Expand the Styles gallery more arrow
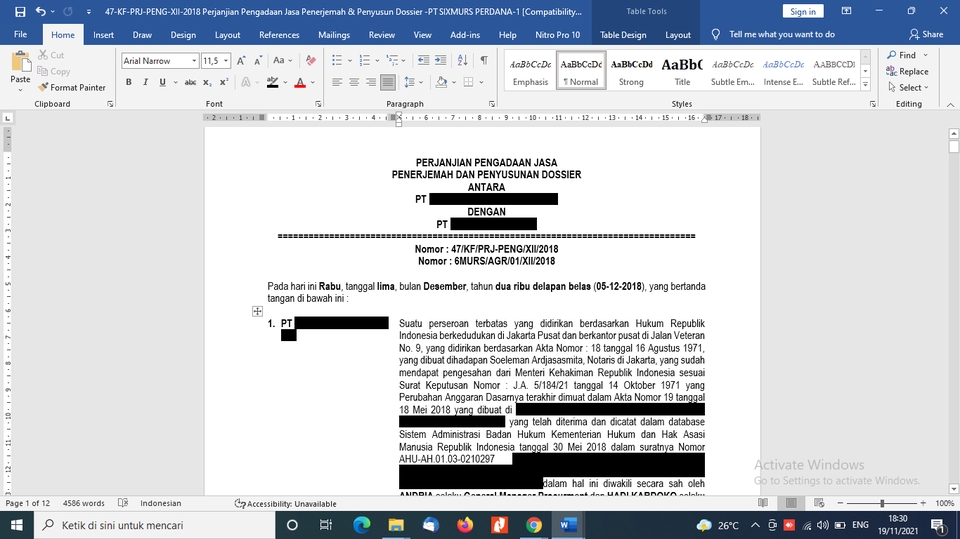This screenshot has width=960, height=539. 865,85
